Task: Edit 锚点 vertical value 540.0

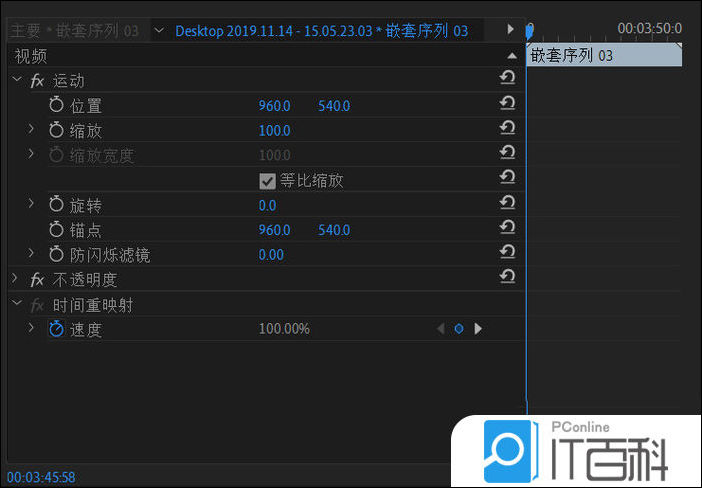Action: tap(334, 230)
